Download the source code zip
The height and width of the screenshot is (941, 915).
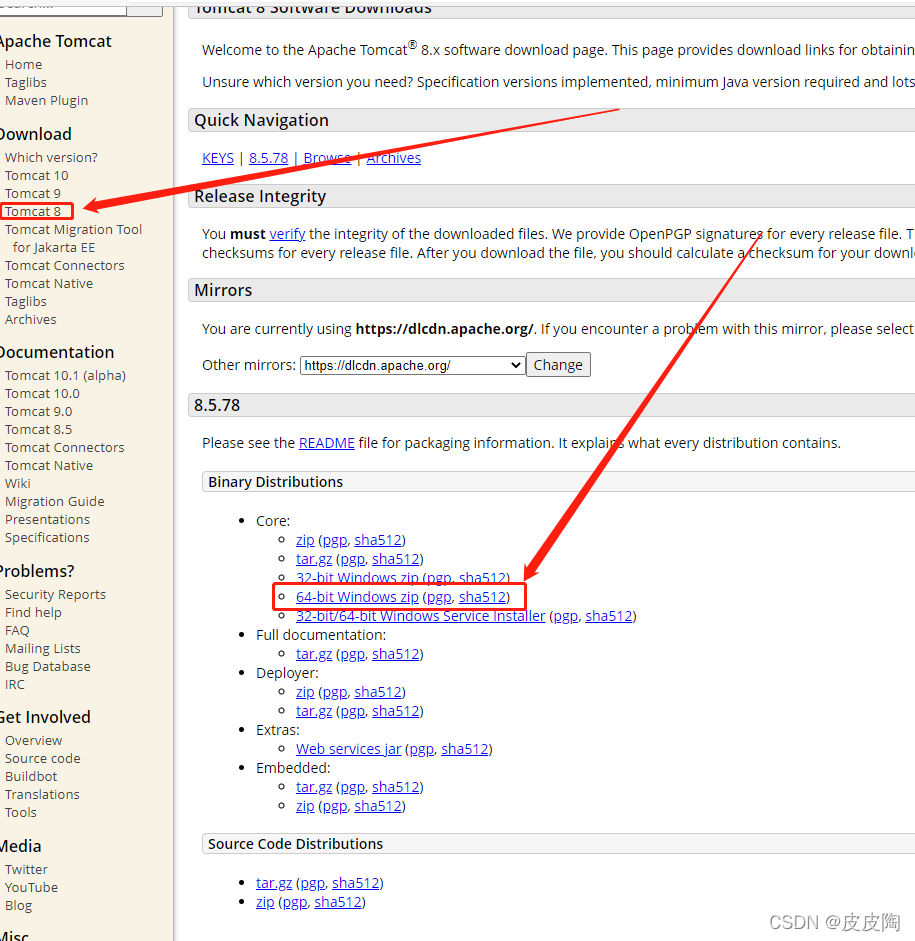(265, 902)
